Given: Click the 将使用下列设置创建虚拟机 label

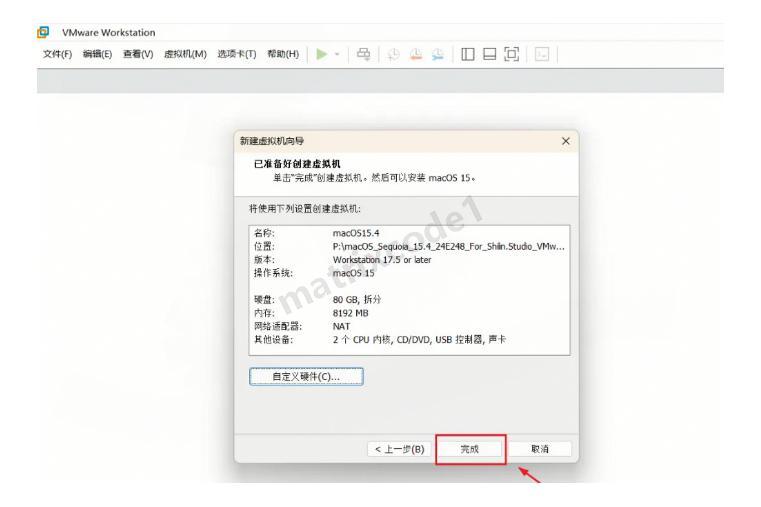Looking at the screenshot, I should (x=305, y=209).
